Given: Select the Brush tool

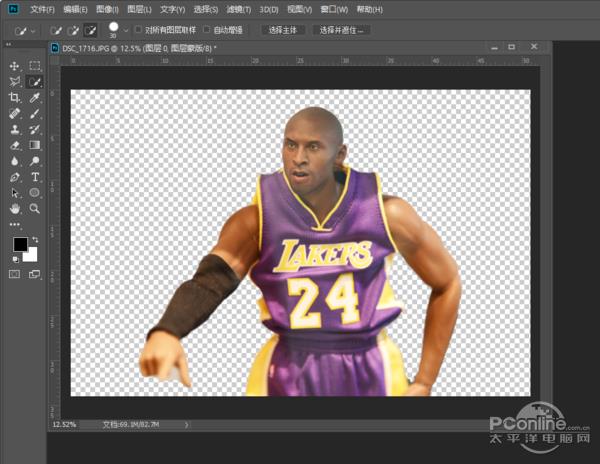Looking at the screenshot, I should (35, 114).
